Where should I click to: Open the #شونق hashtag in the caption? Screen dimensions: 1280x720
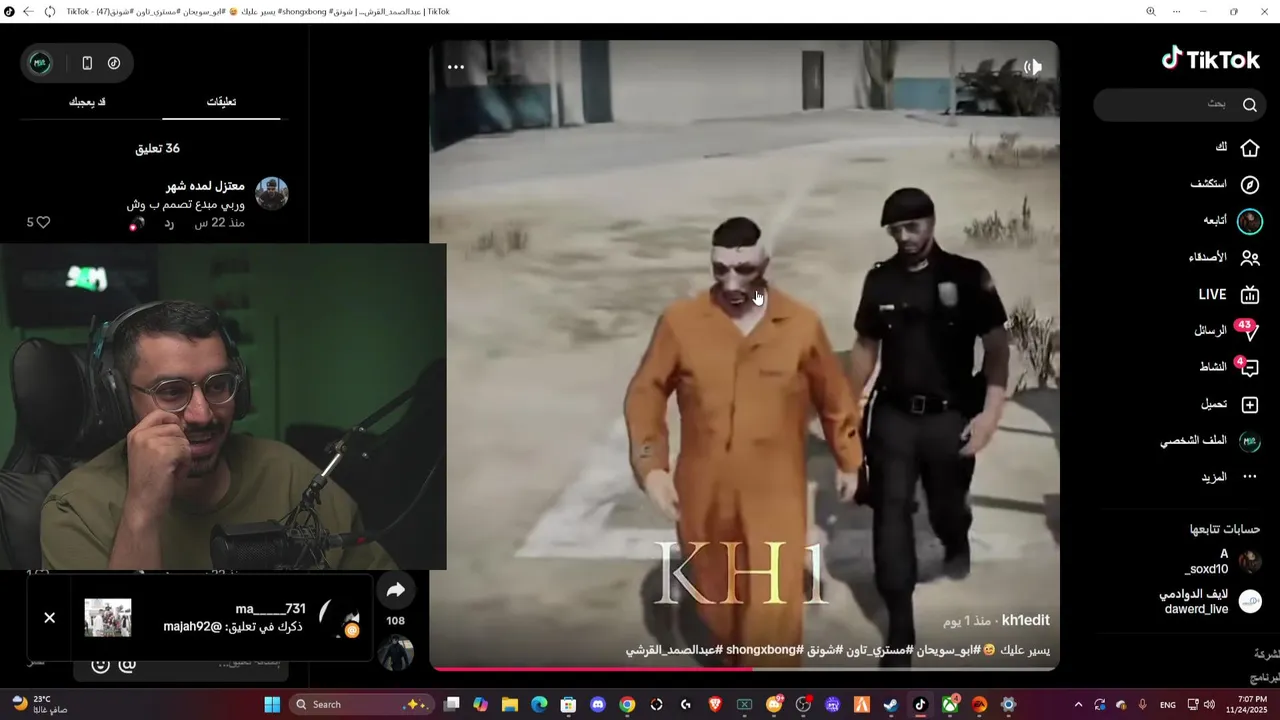click(x=824, y=650)
